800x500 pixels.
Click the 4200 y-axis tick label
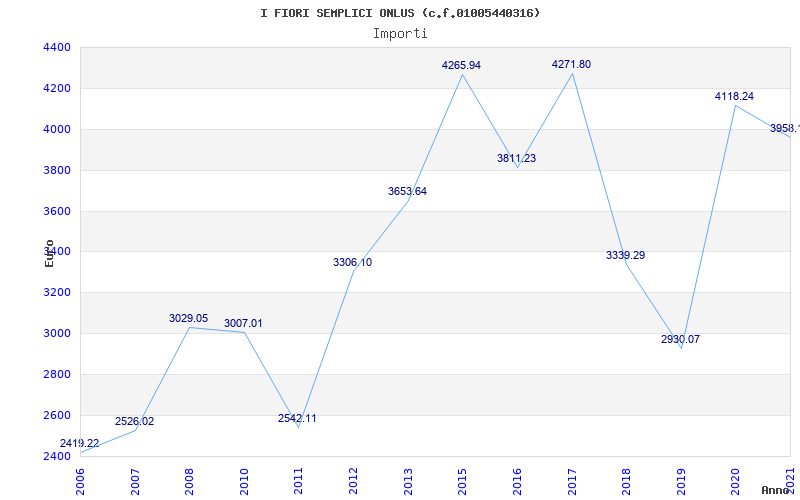(55, 88)
